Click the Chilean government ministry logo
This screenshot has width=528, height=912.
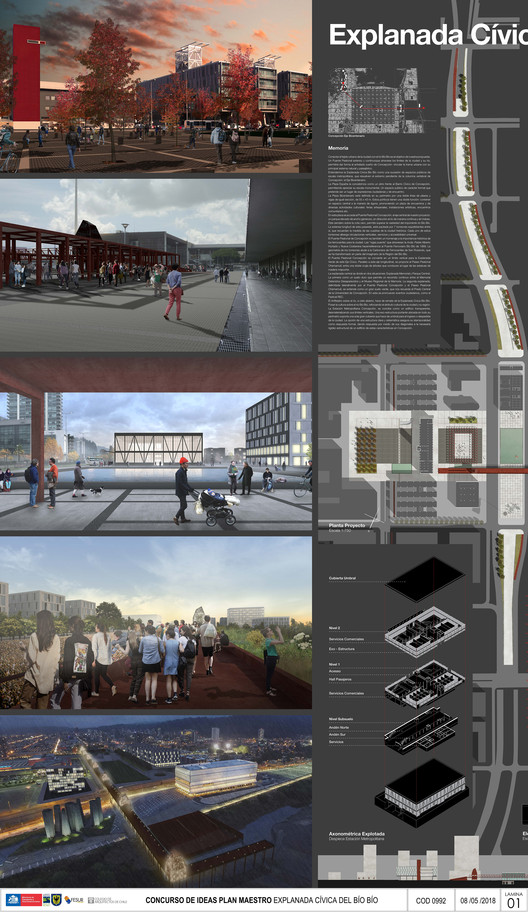23,900
